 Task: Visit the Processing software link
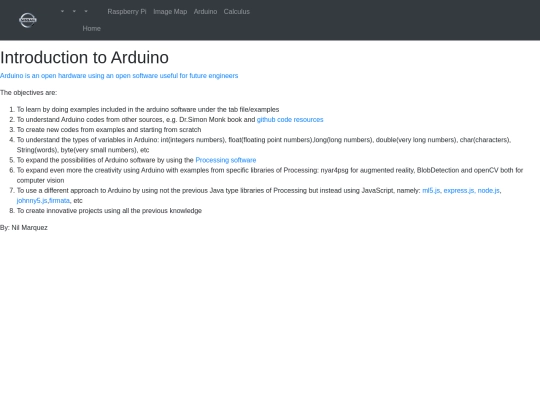(x=226, y=160)
